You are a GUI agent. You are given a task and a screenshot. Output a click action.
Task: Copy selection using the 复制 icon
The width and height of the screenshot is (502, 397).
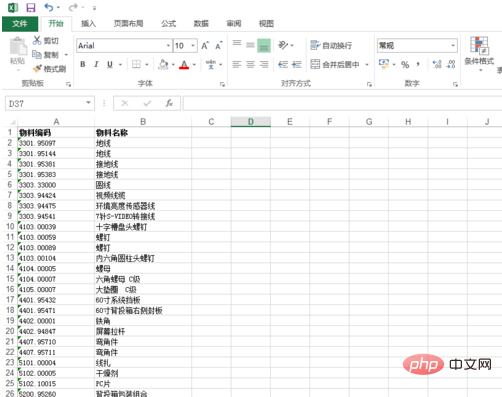pyautogui.click(x=37, y=54)
